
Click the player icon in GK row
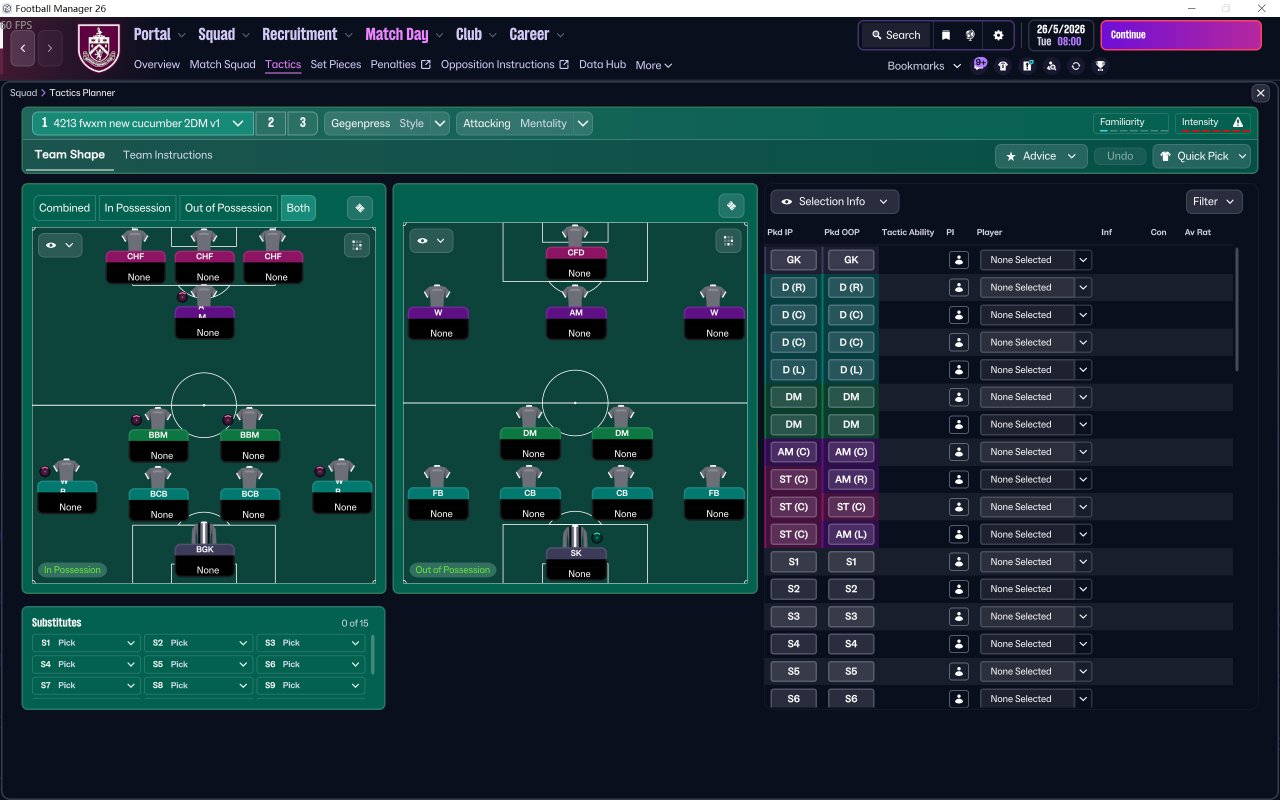pyautogui.click(x=959, y=260)
